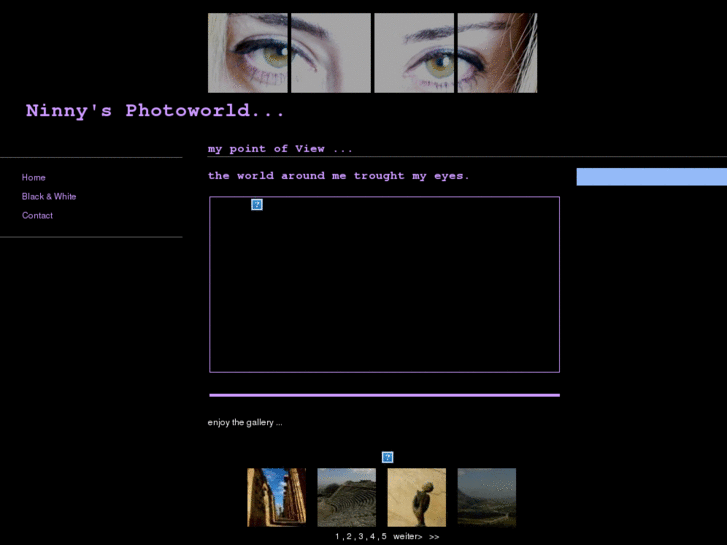Go to gallery page 2
The height and width of the screenshot is (545, 727).
(349, 536)
